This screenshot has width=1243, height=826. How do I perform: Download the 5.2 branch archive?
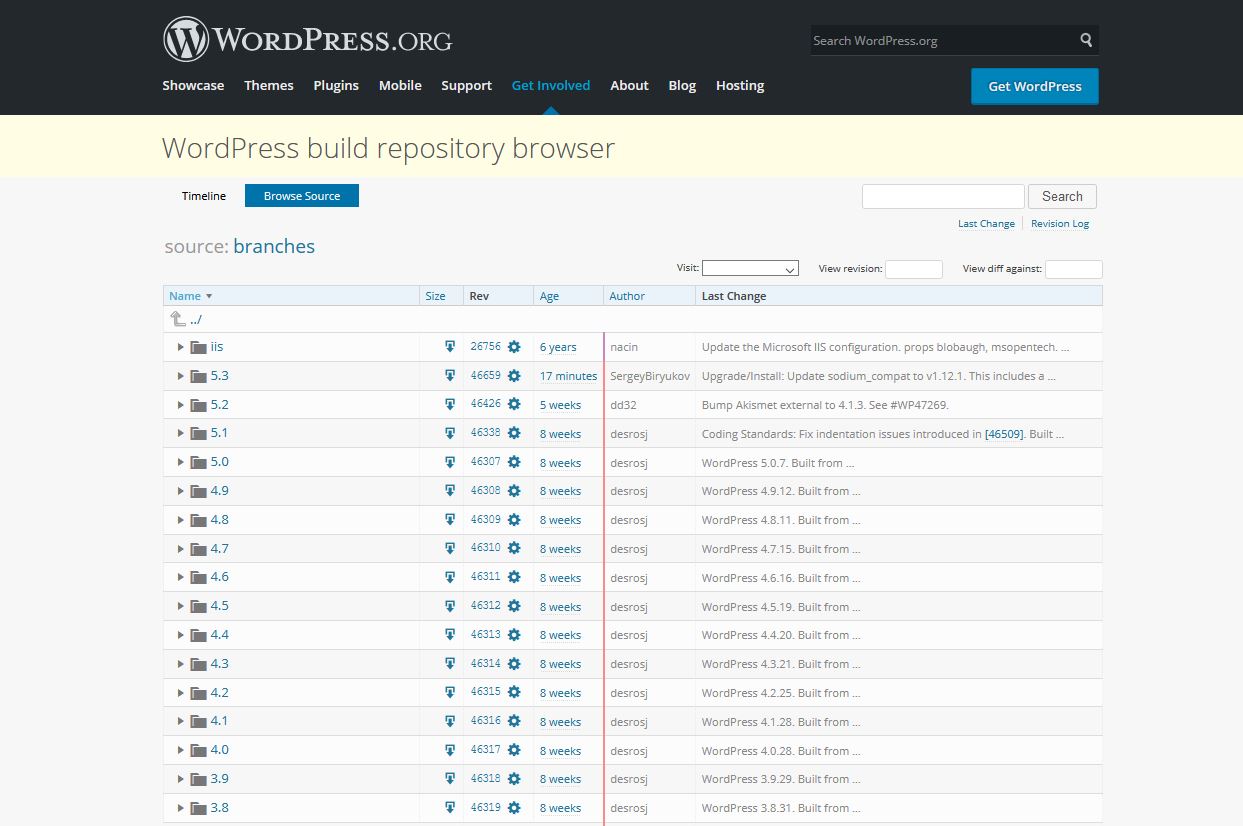450,405
